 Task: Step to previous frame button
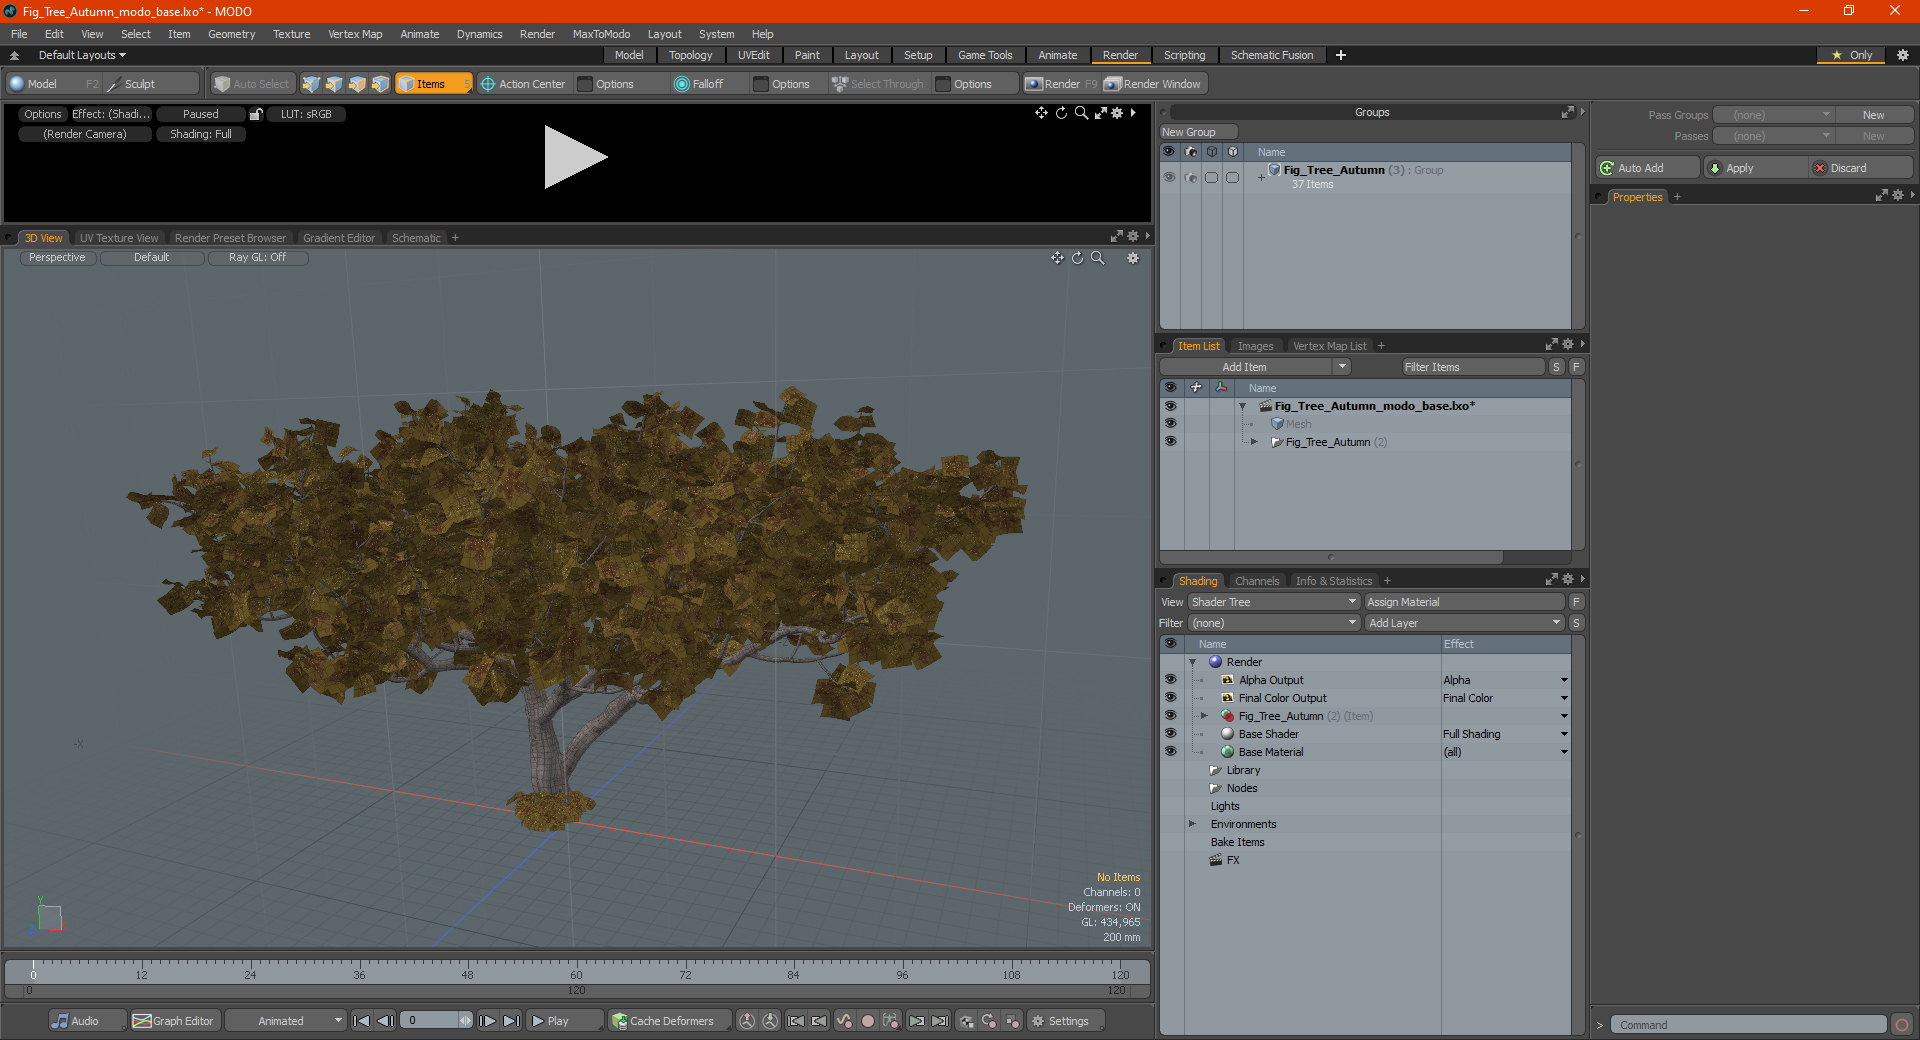coord(385,1021)
